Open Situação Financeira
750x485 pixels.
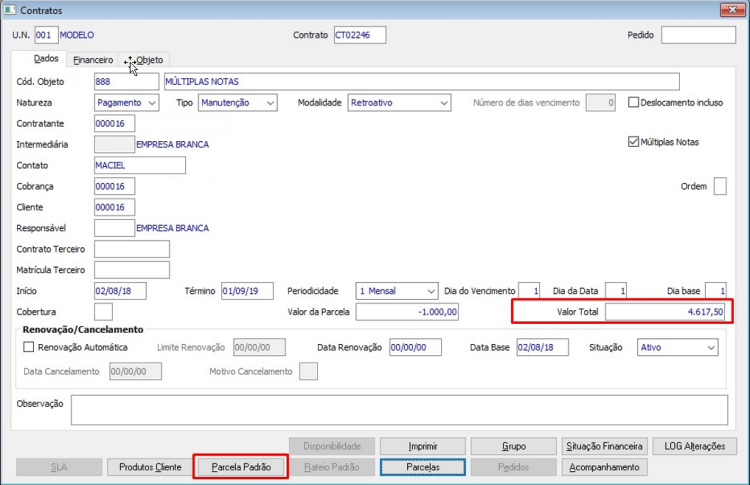[605, 446]
